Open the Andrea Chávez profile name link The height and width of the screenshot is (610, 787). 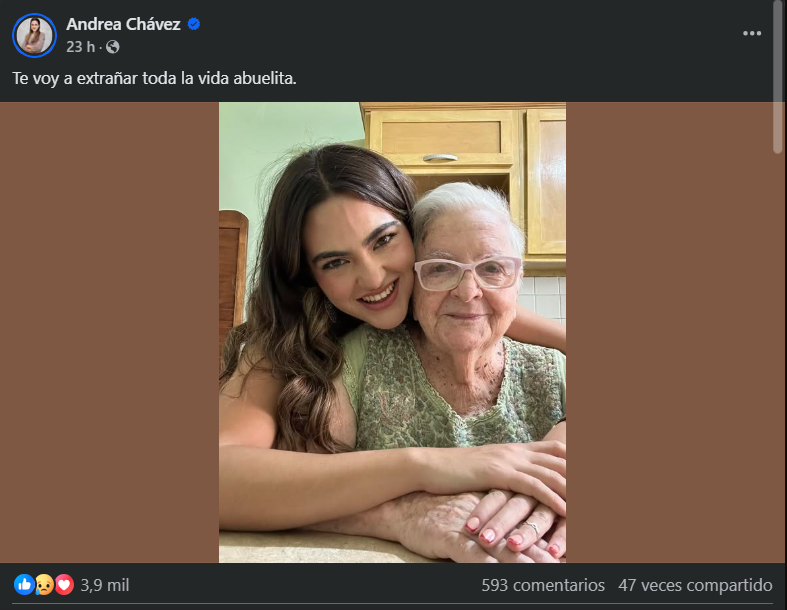[x=123, y=24]
